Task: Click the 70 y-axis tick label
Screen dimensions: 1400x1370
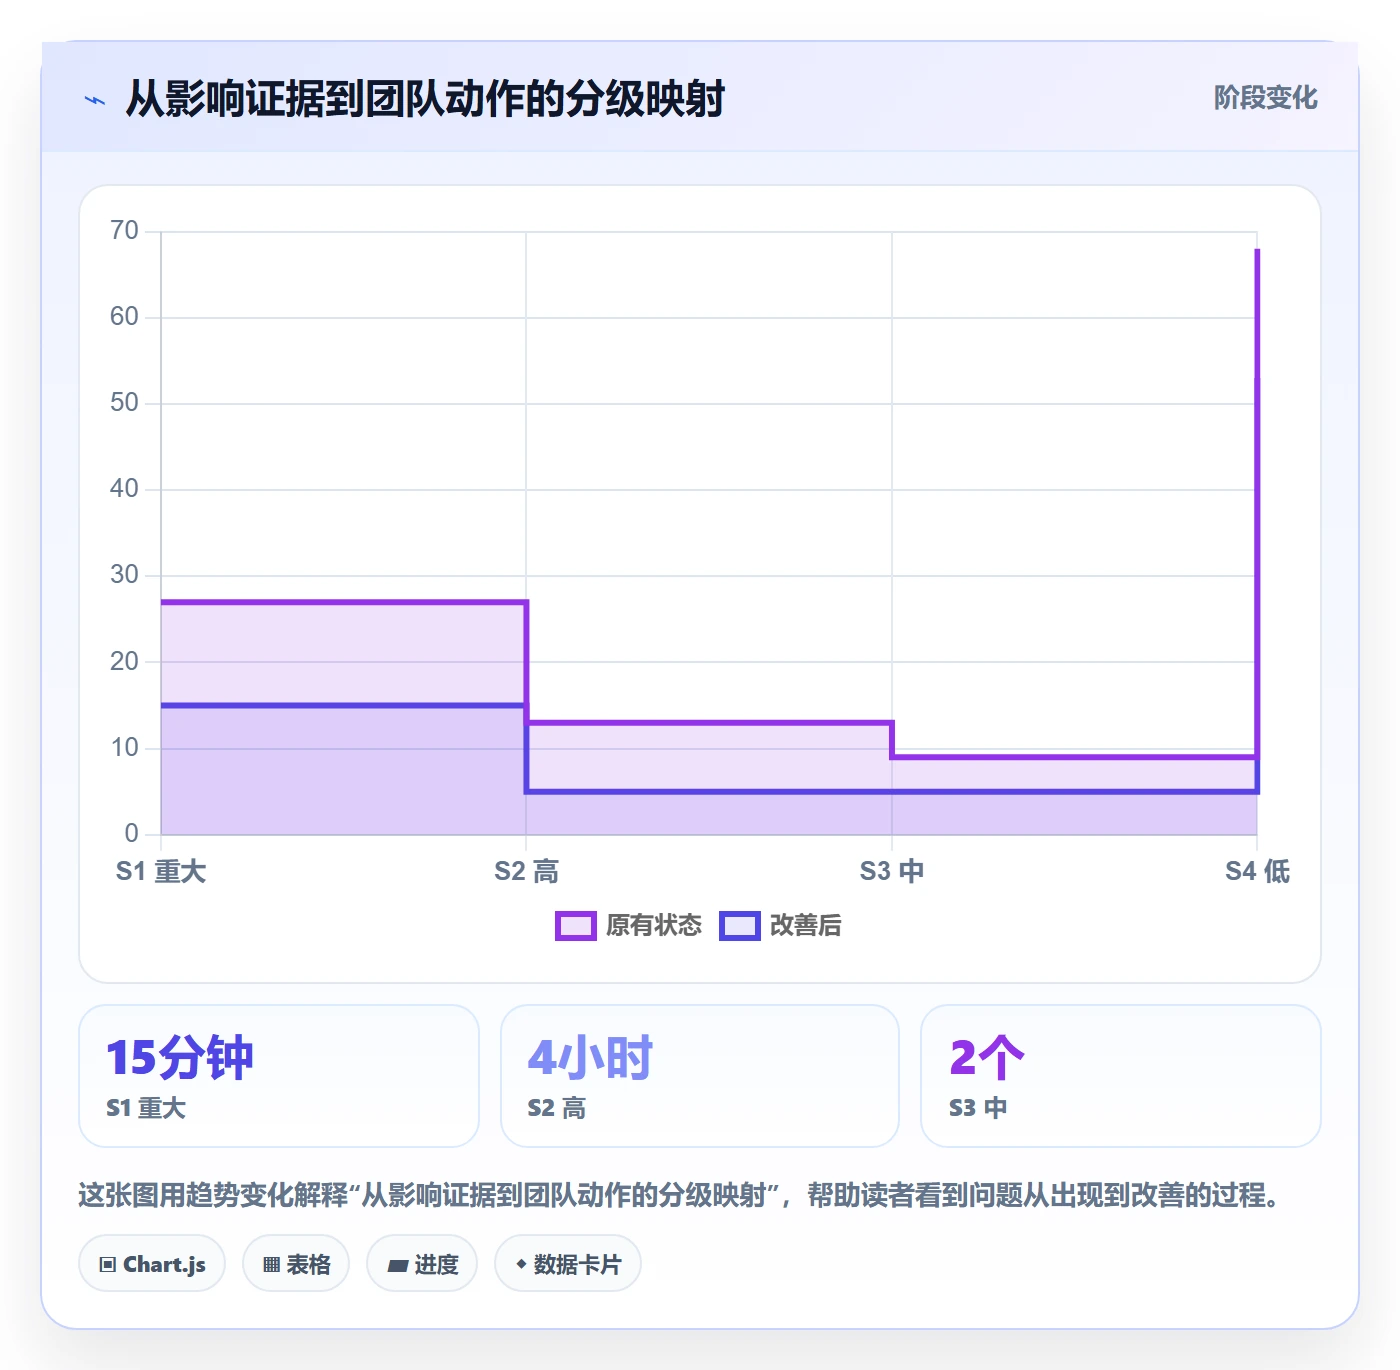Action: (x=124, y=231)
